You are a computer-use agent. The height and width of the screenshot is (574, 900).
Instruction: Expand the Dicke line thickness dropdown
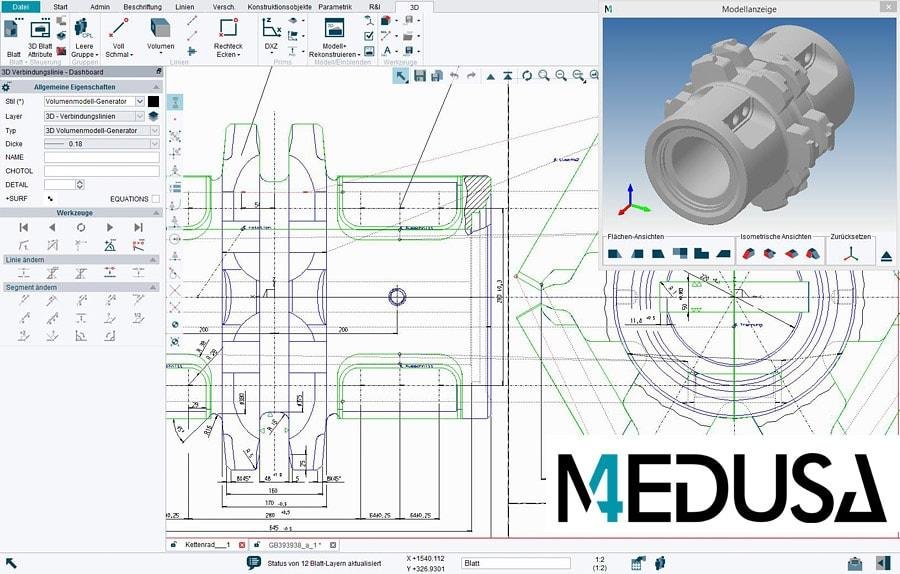(x=153, y=144)
